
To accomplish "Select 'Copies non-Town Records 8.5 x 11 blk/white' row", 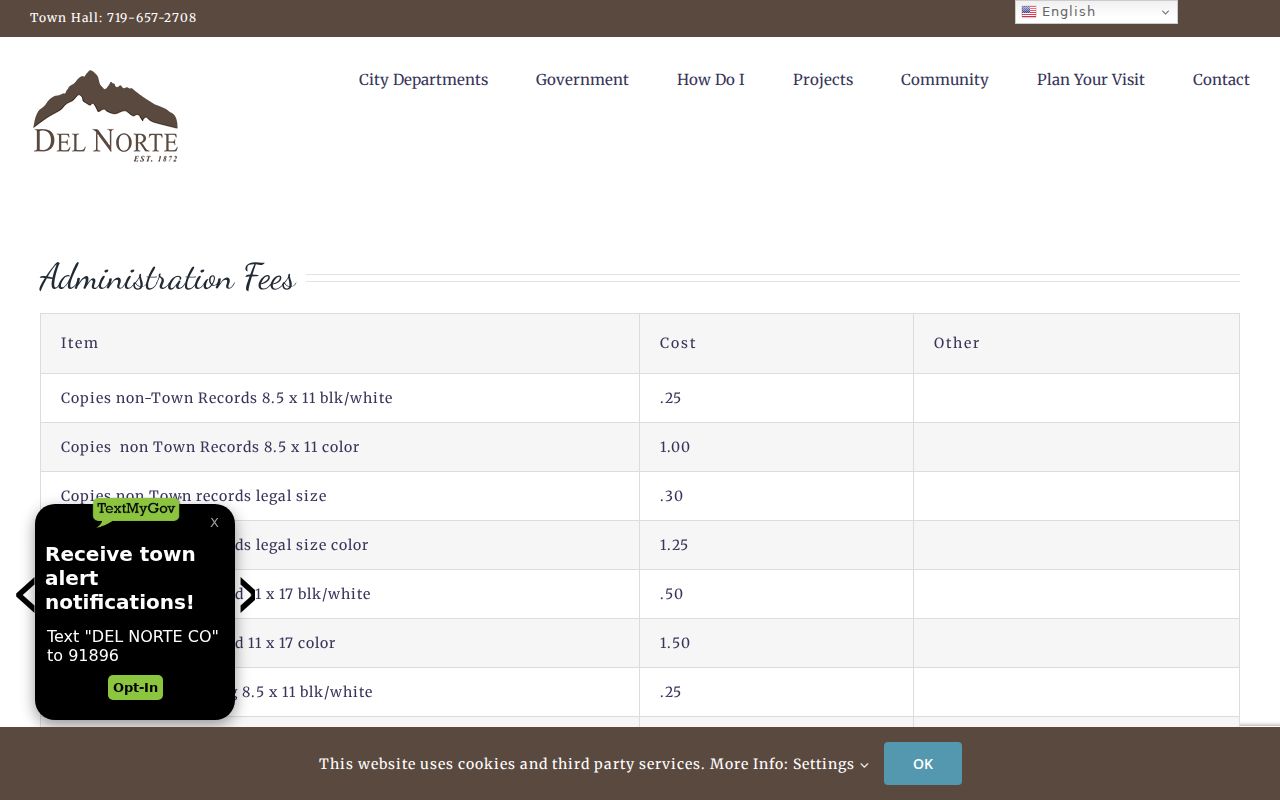I will 640,398.
